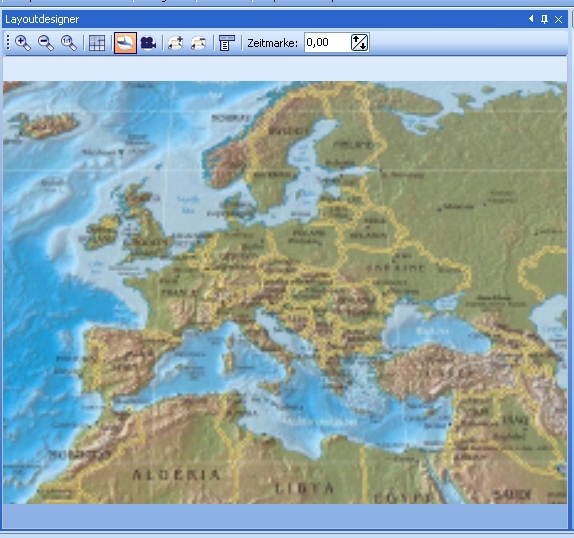Open the Layoutdesigner panel position arrow
The width and height of the screenshot is (574, 538).
(531, 19)
